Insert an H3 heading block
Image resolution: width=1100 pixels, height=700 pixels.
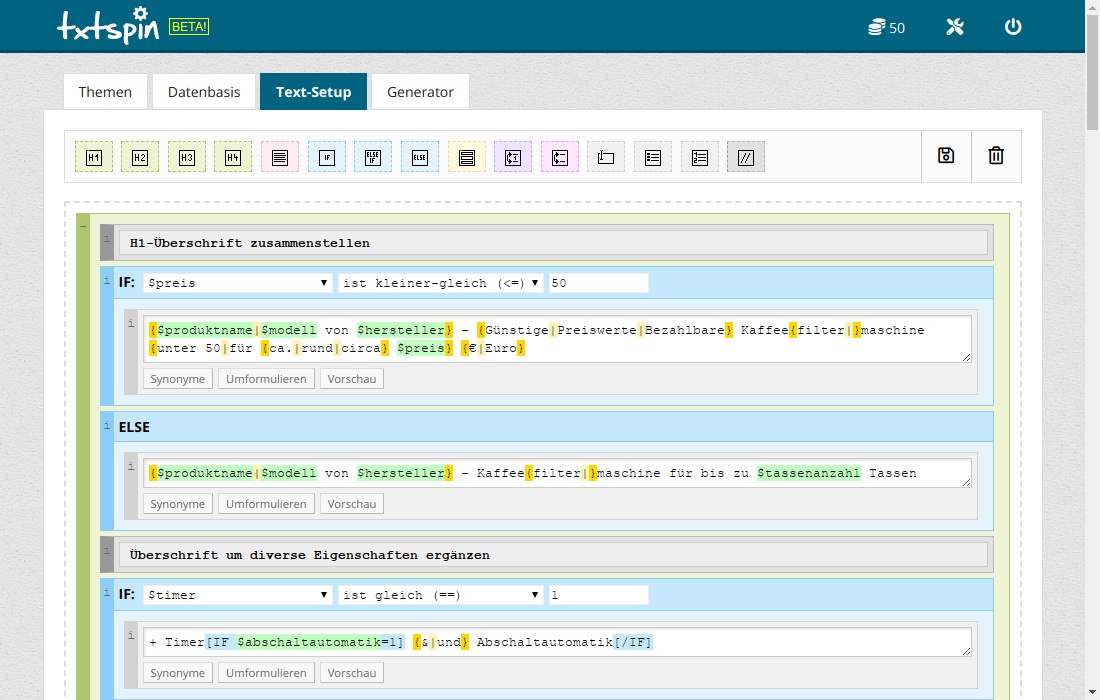tap(187, 157)
